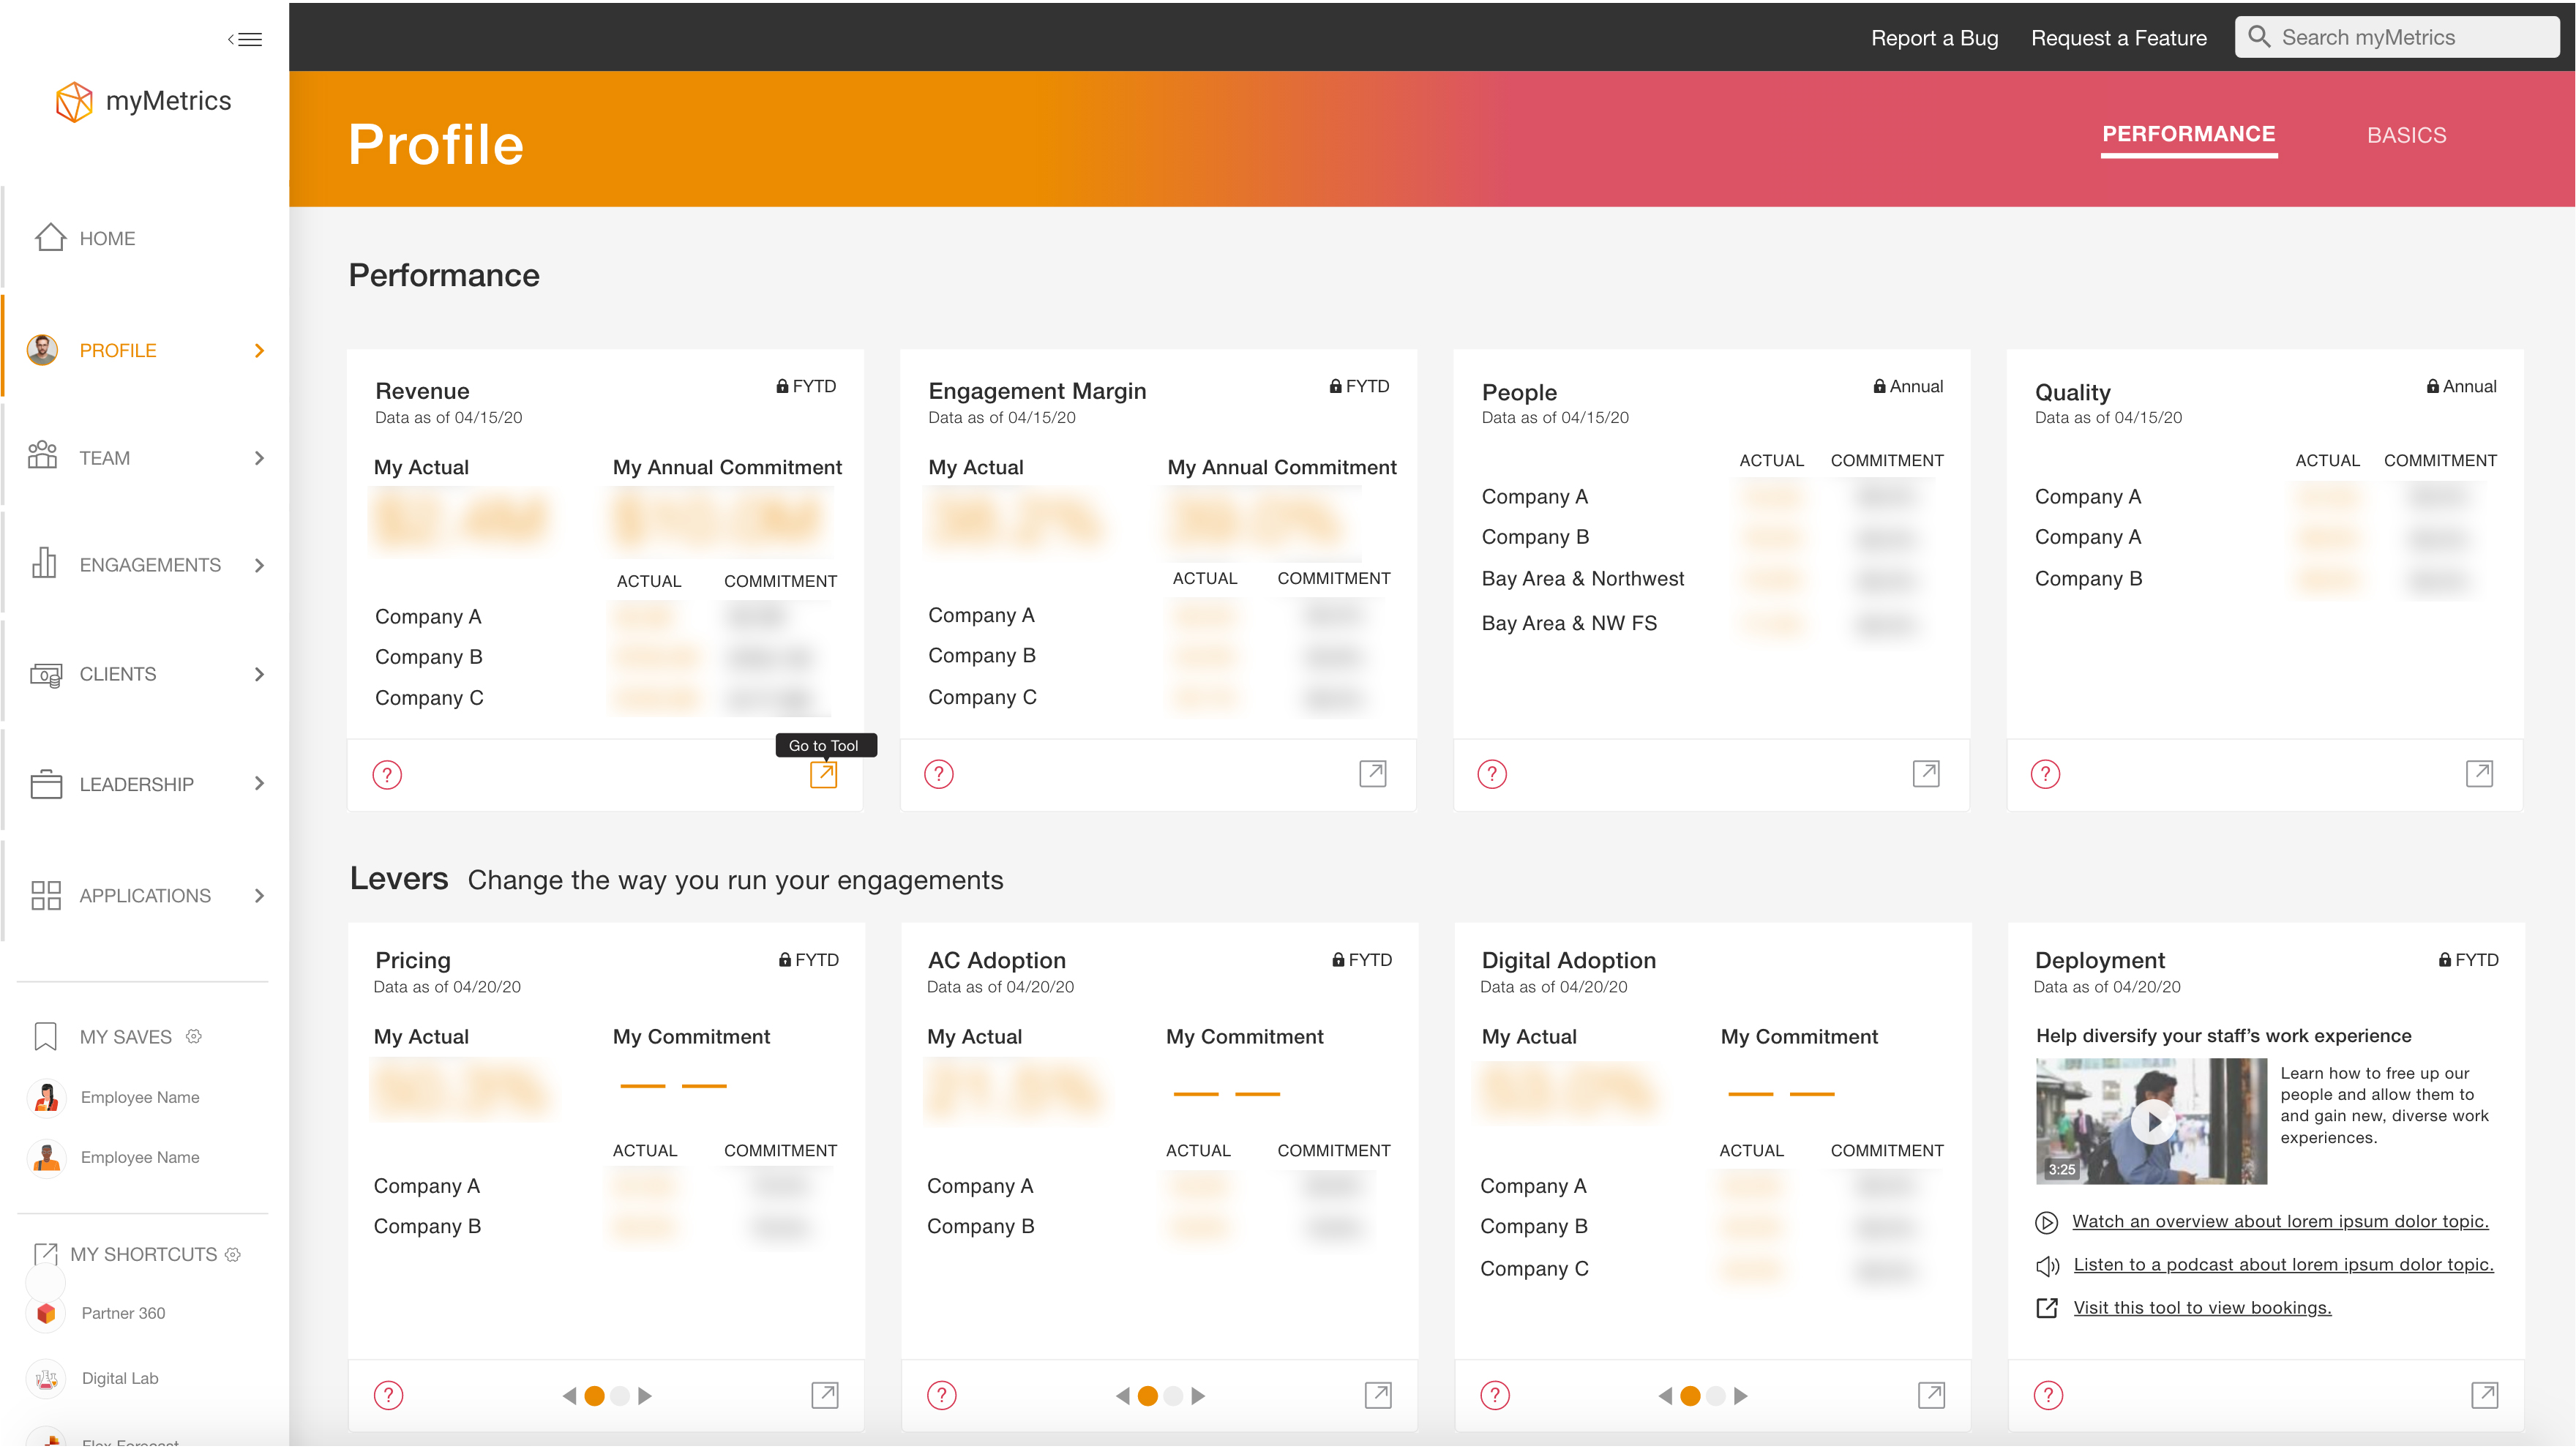The height and width of the screenshot is (1449, 2576).
Task: Expand the Team menu chevron
Action: coord(259,458)
